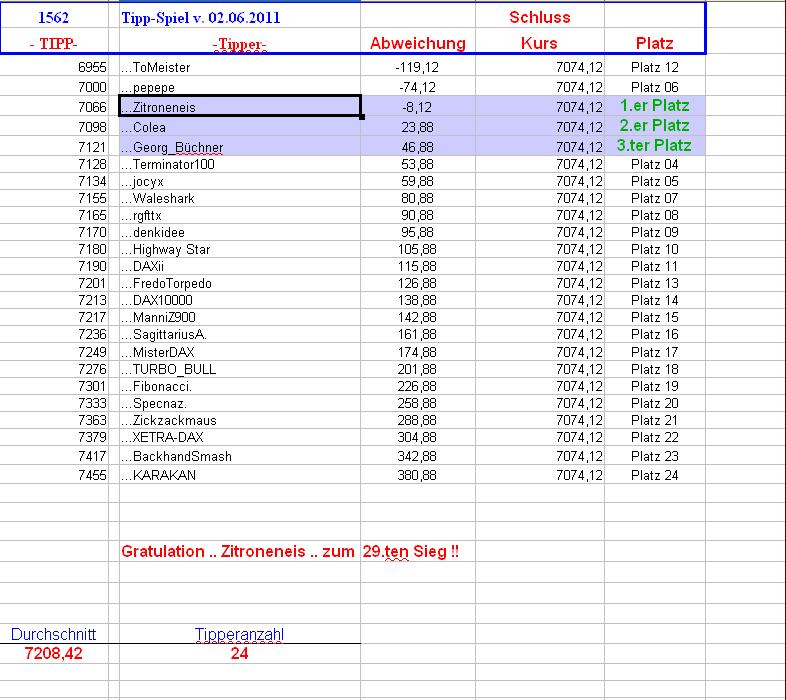This screenshot has width=786, height=700.
Task: Click the Waleshark cell
Action: click(240, 199)
